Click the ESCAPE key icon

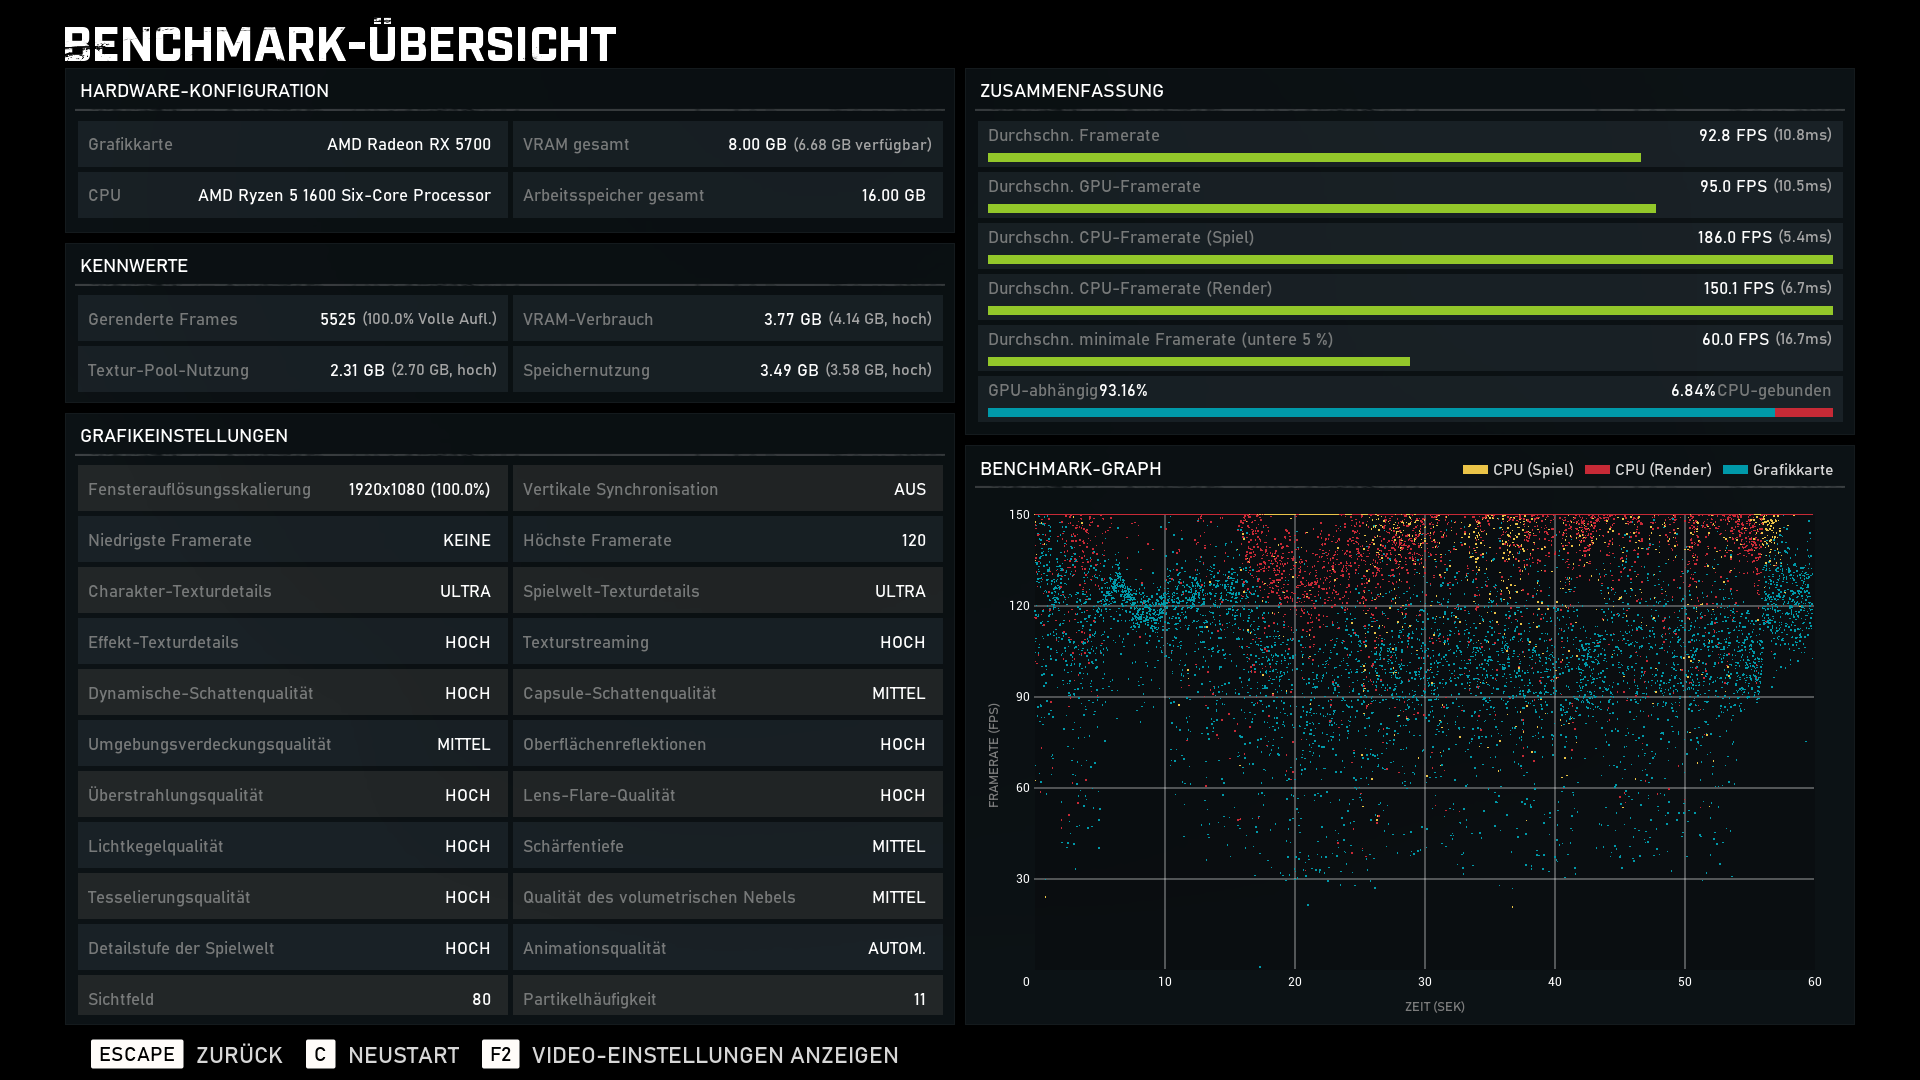click(137, 1054)
